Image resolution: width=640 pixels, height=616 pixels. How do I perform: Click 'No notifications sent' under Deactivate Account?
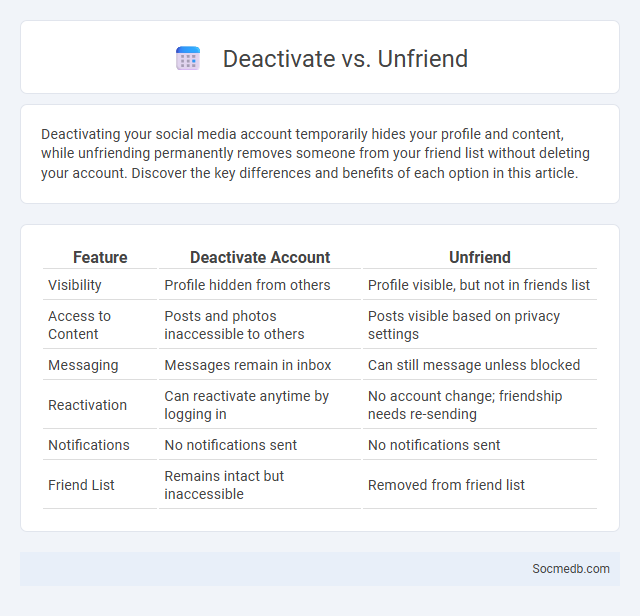[x=231, y=445]
